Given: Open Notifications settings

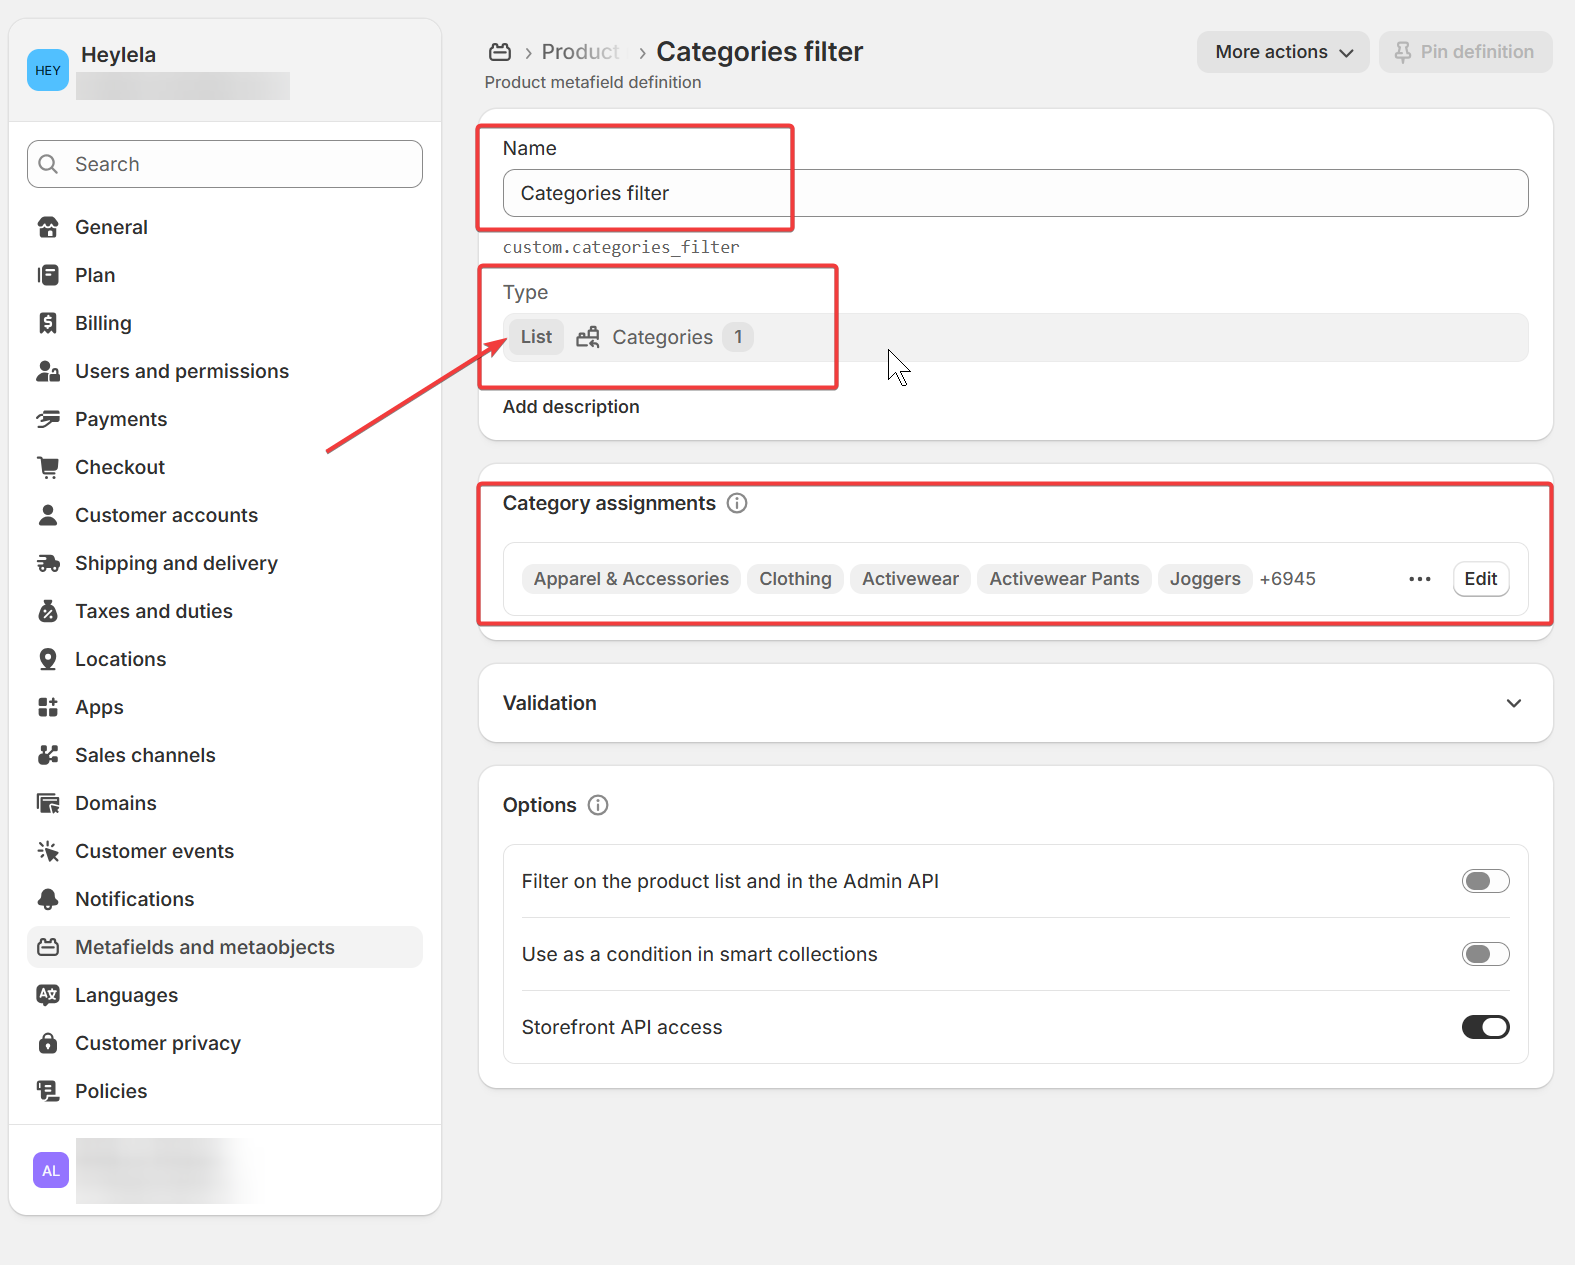Looking at the screenshot, I should point(225,899).
